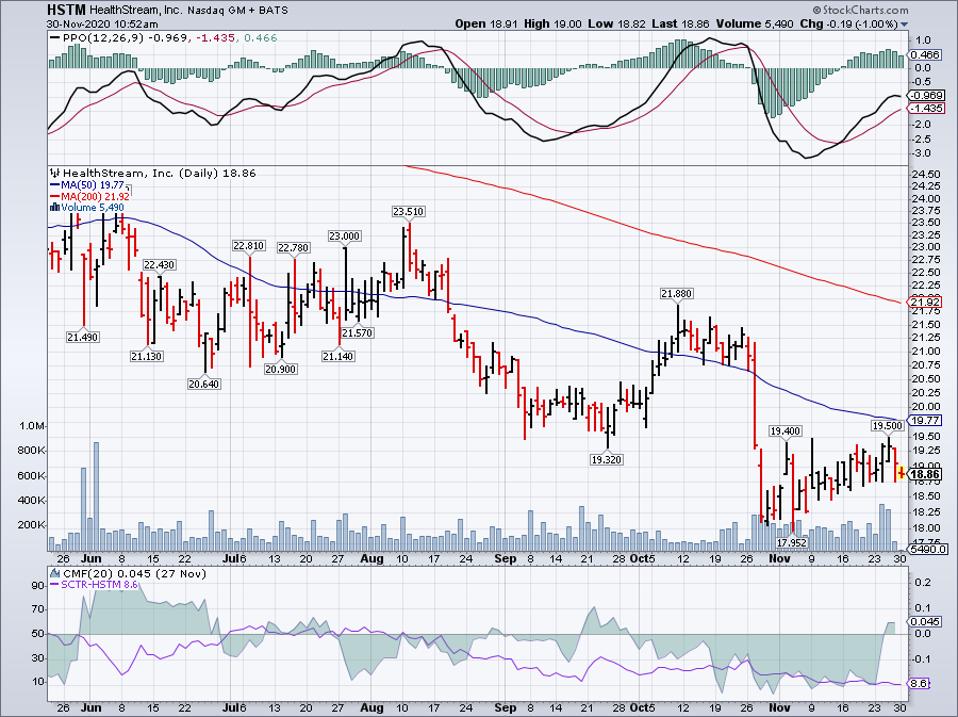Click the 'CMF(20) 0.045 (27 Nov)' legend label
This screenshot has width=958, height=717.
click(x=135, y=573)
